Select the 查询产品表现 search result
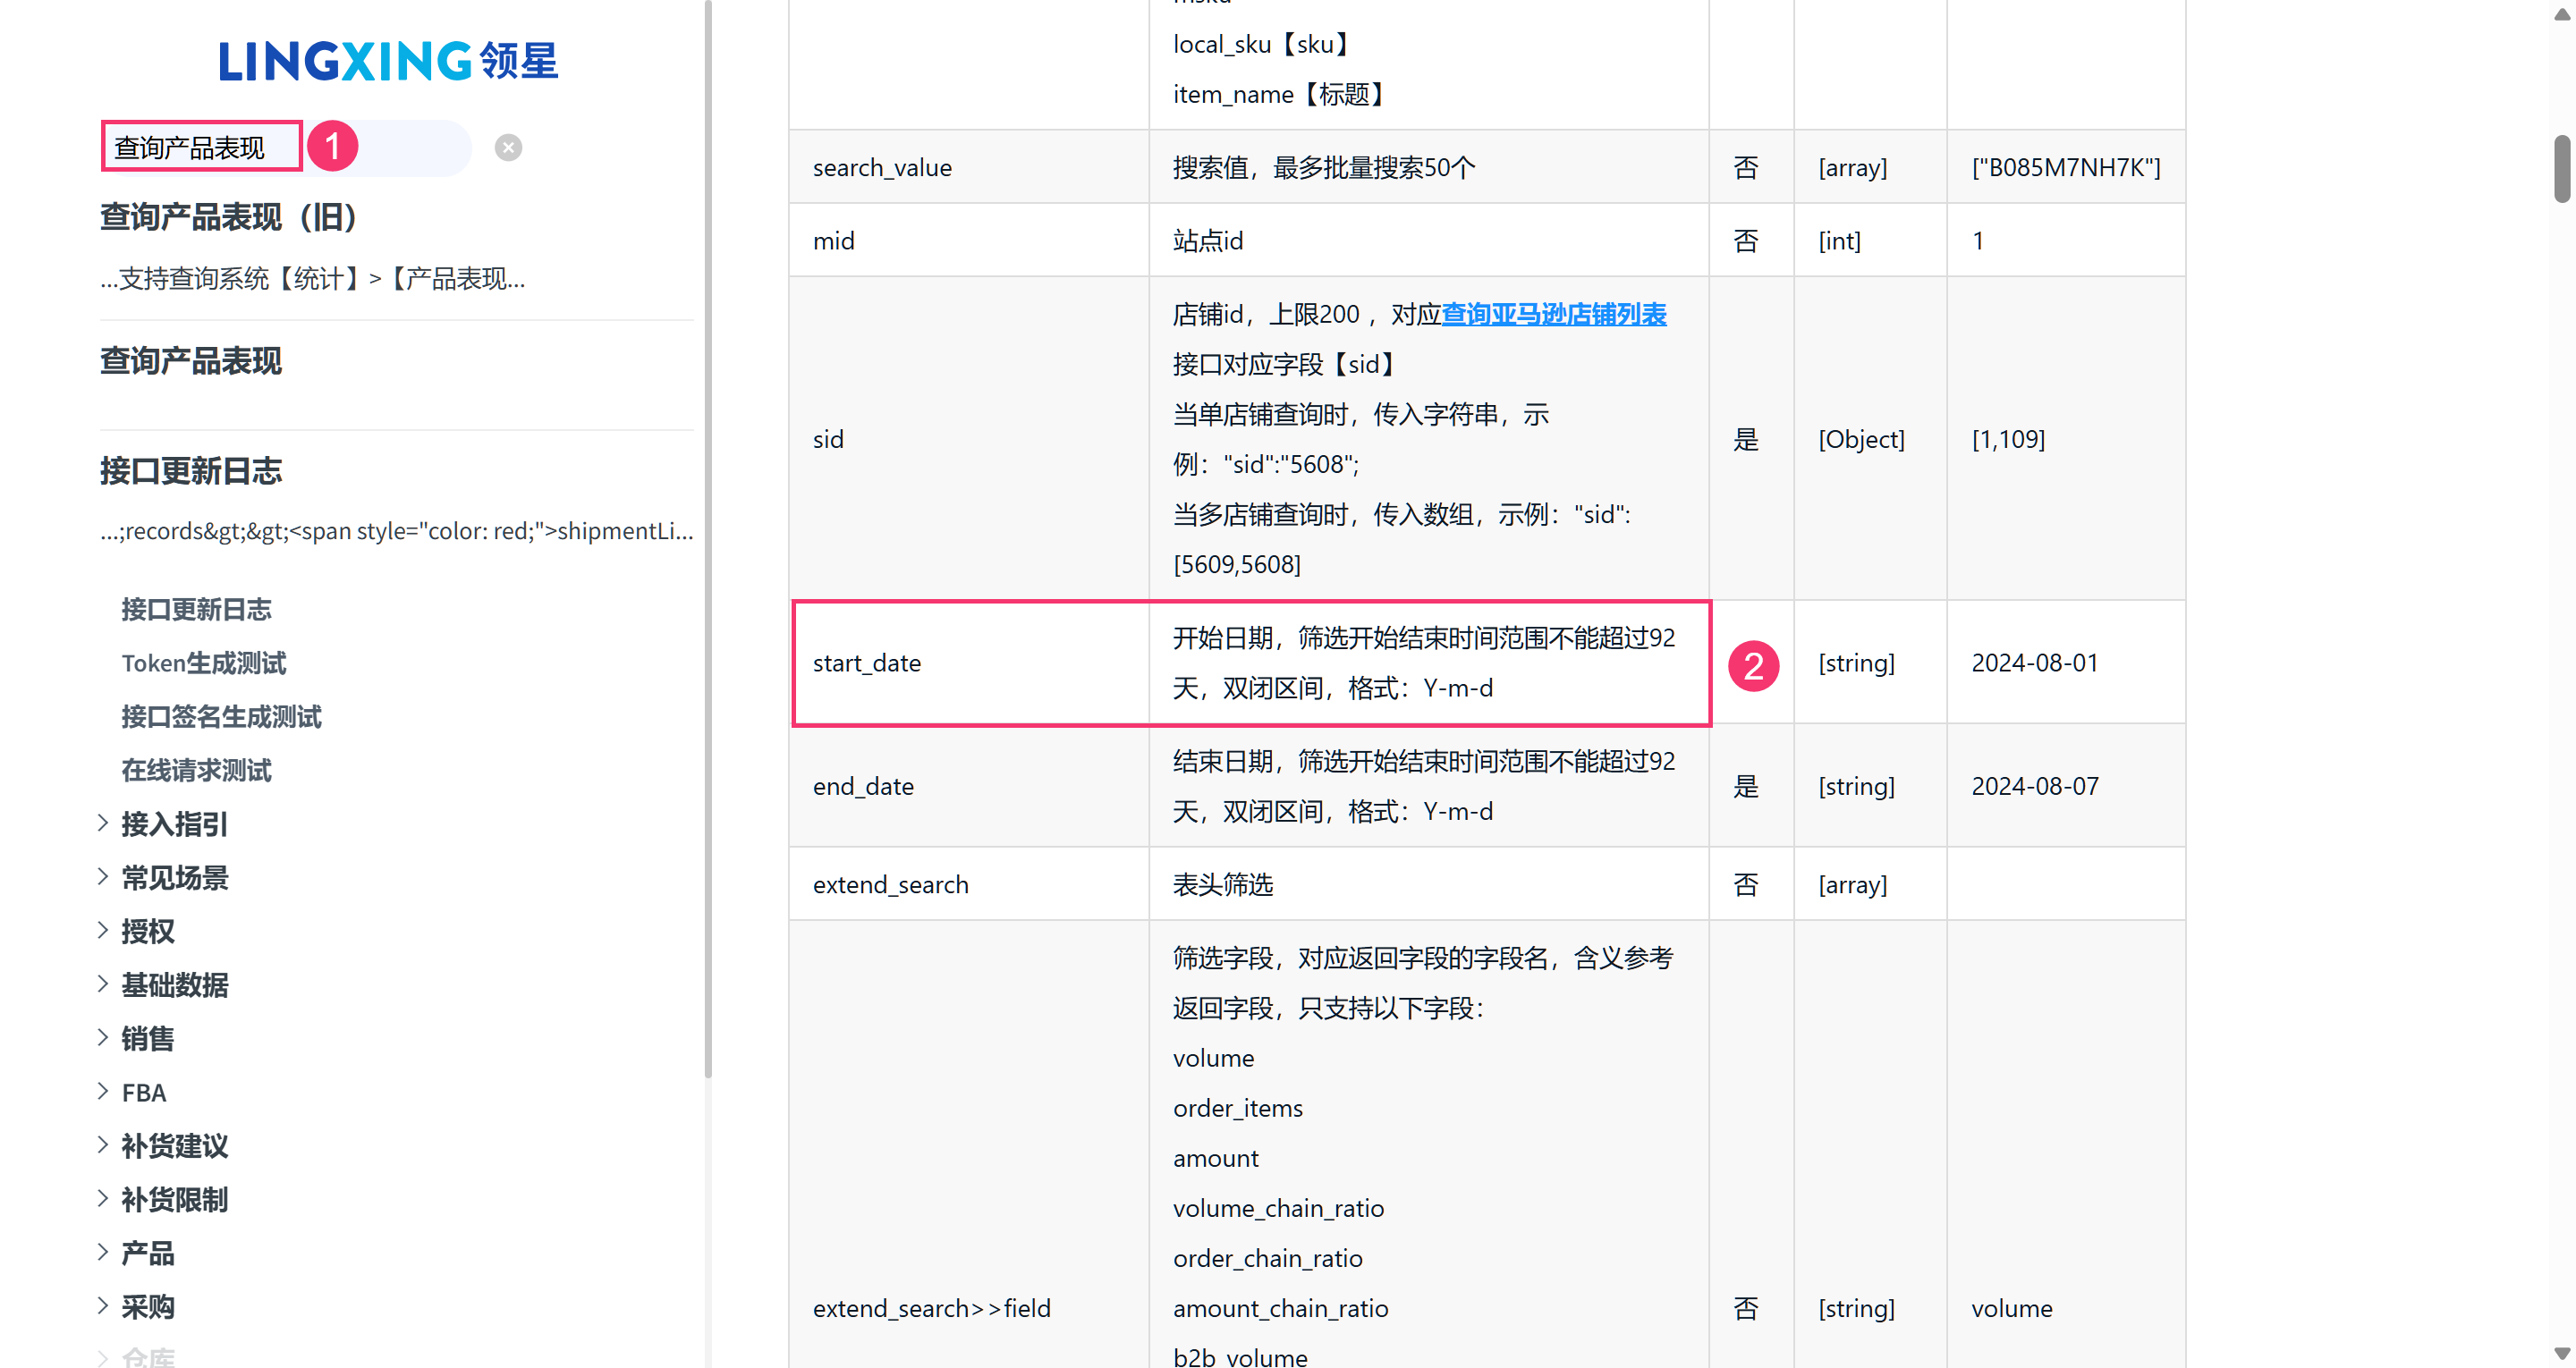Screen dimensions: 2576x1368 191,361
